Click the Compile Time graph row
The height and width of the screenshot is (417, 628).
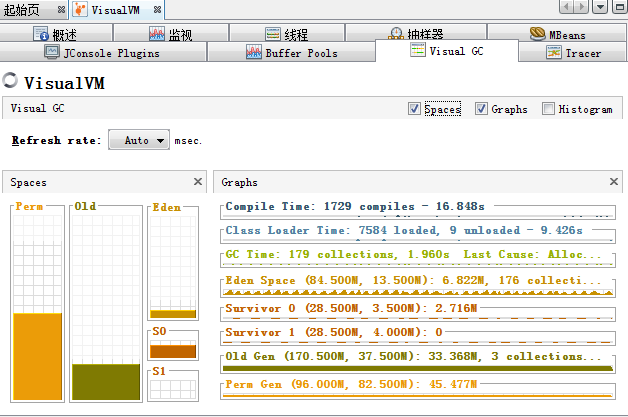point(417,210)
